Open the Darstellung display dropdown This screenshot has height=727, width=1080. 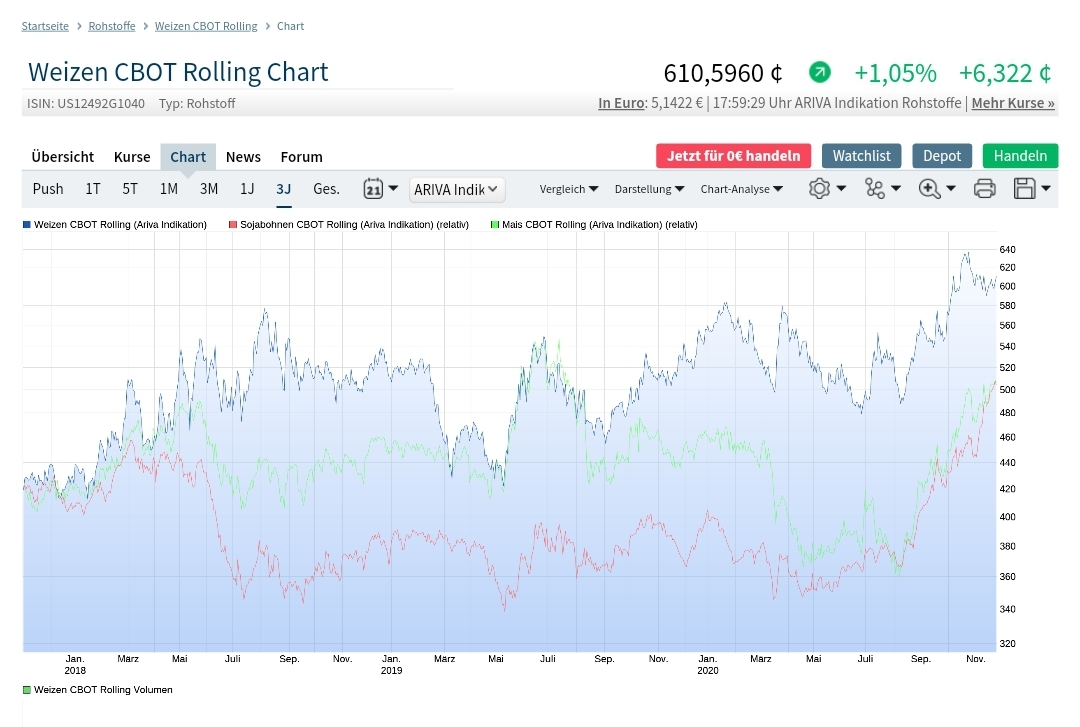[649, 189]
